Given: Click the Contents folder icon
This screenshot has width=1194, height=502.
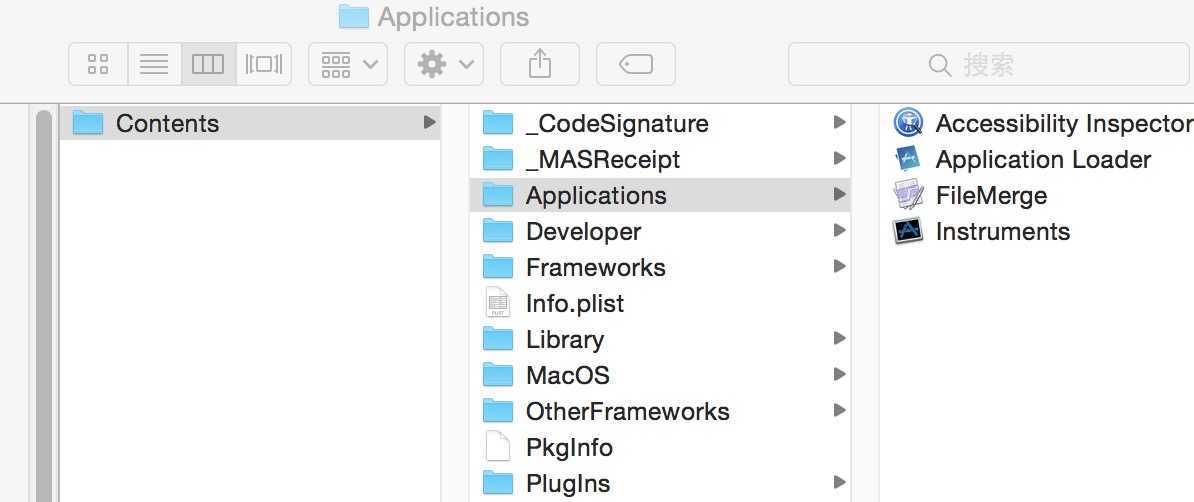Looking at the screenshot, I should point(88,122).
